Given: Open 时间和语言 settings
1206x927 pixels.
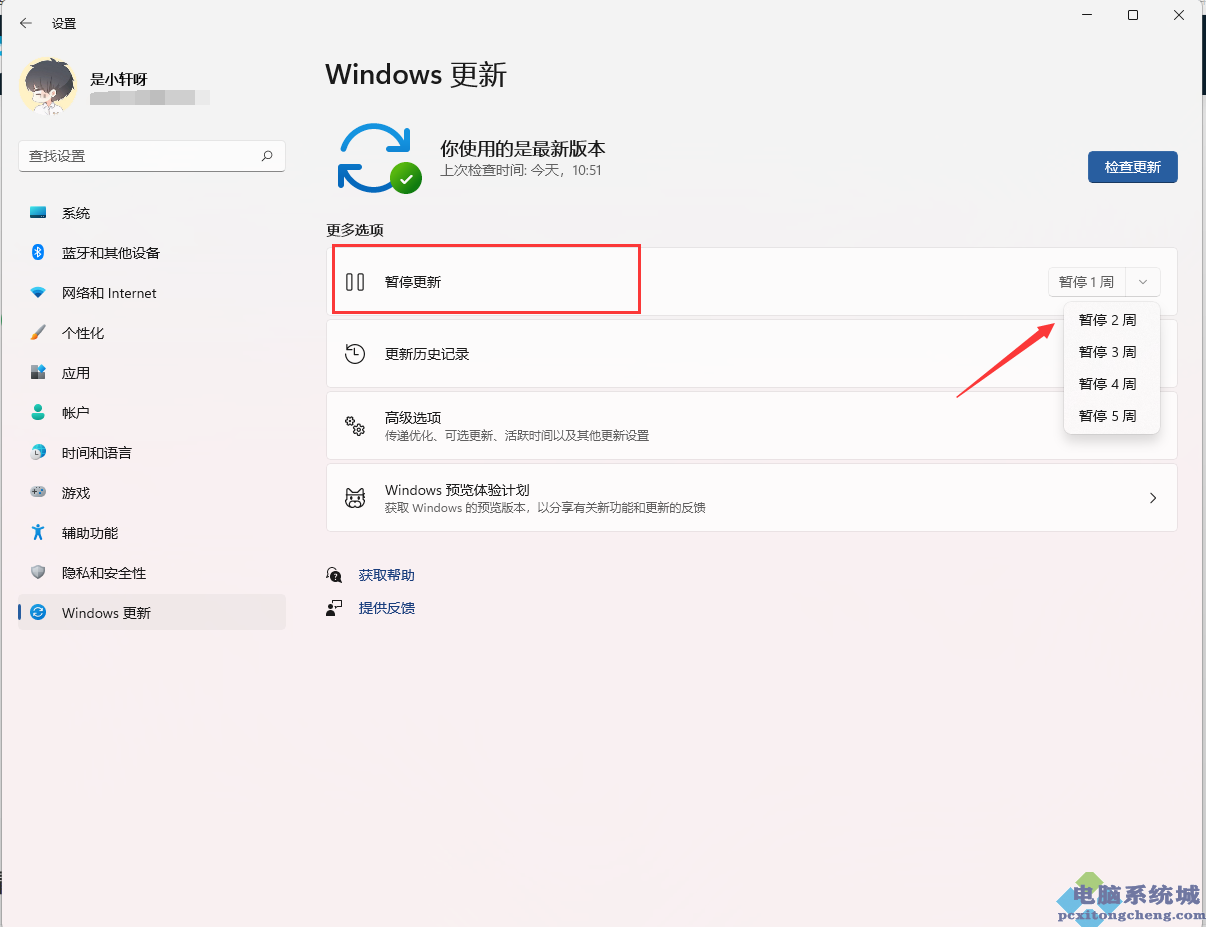Looking at the screenshot, I should (152, 453).
